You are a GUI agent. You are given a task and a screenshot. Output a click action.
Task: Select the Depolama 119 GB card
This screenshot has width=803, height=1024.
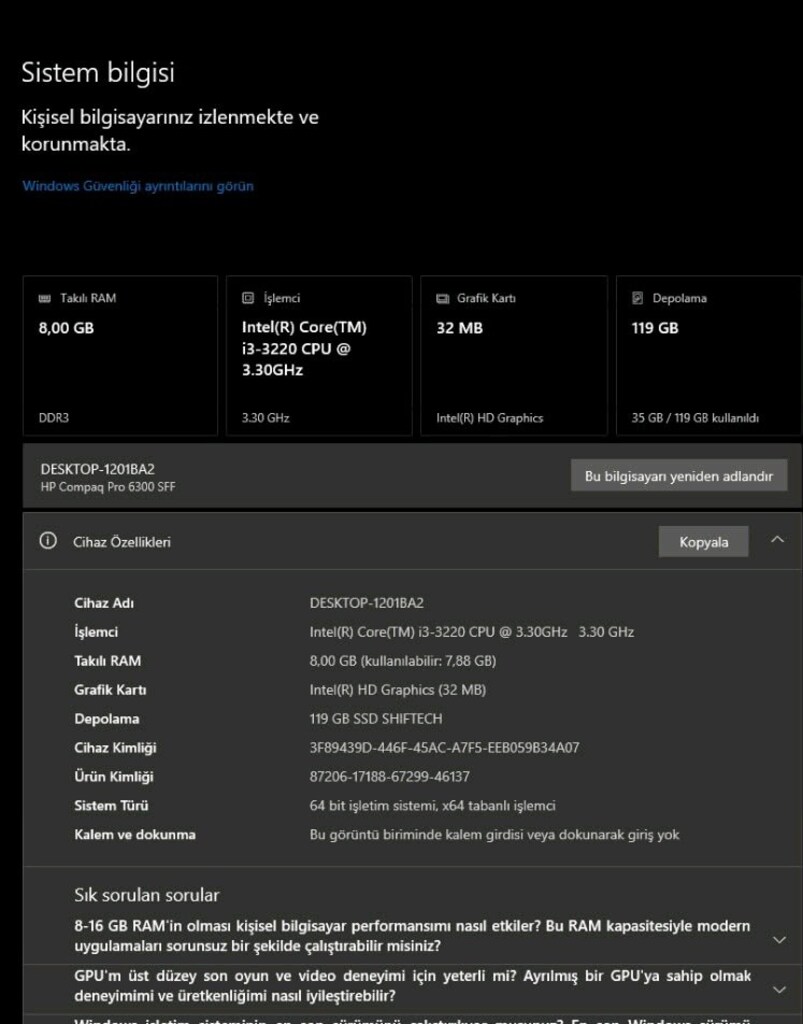point(709,356)
